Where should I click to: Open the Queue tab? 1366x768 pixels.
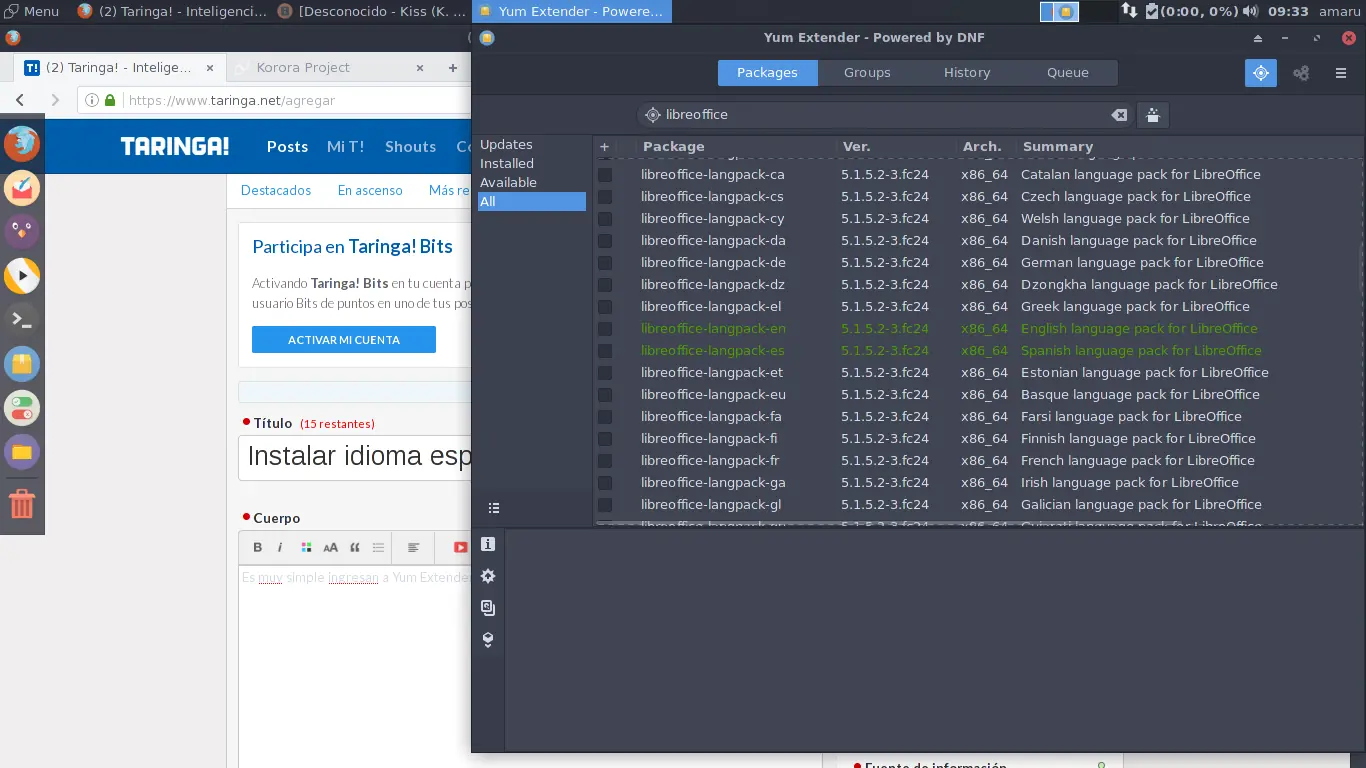[x=1067, y=73]
